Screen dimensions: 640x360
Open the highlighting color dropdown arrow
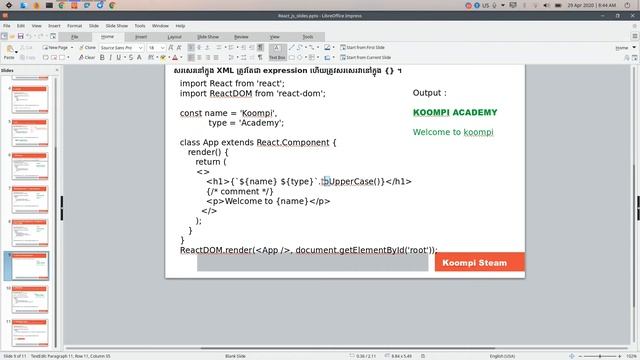[169, 58]
